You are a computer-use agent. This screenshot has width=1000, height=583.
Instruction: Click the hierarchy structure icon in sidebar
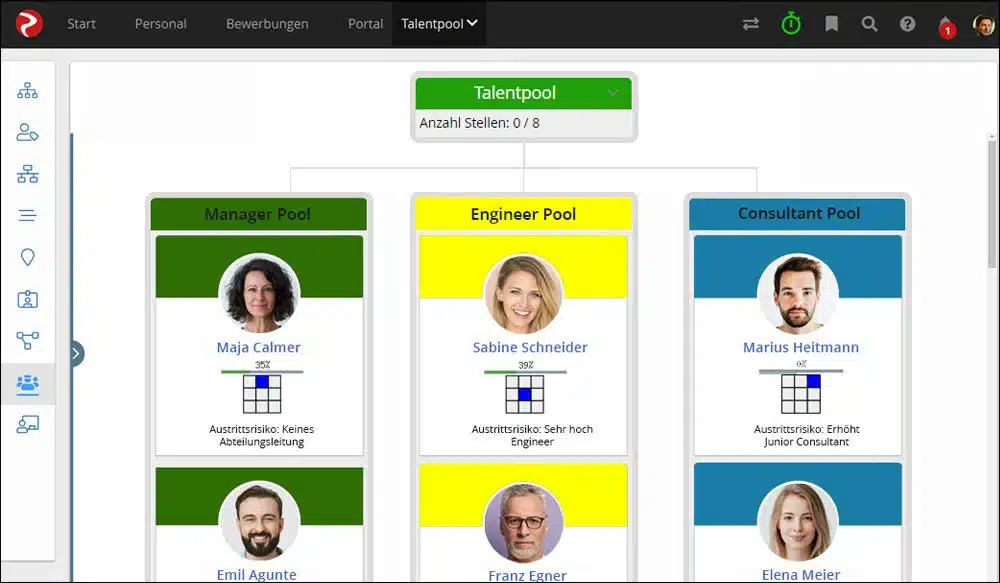[27, 173]
